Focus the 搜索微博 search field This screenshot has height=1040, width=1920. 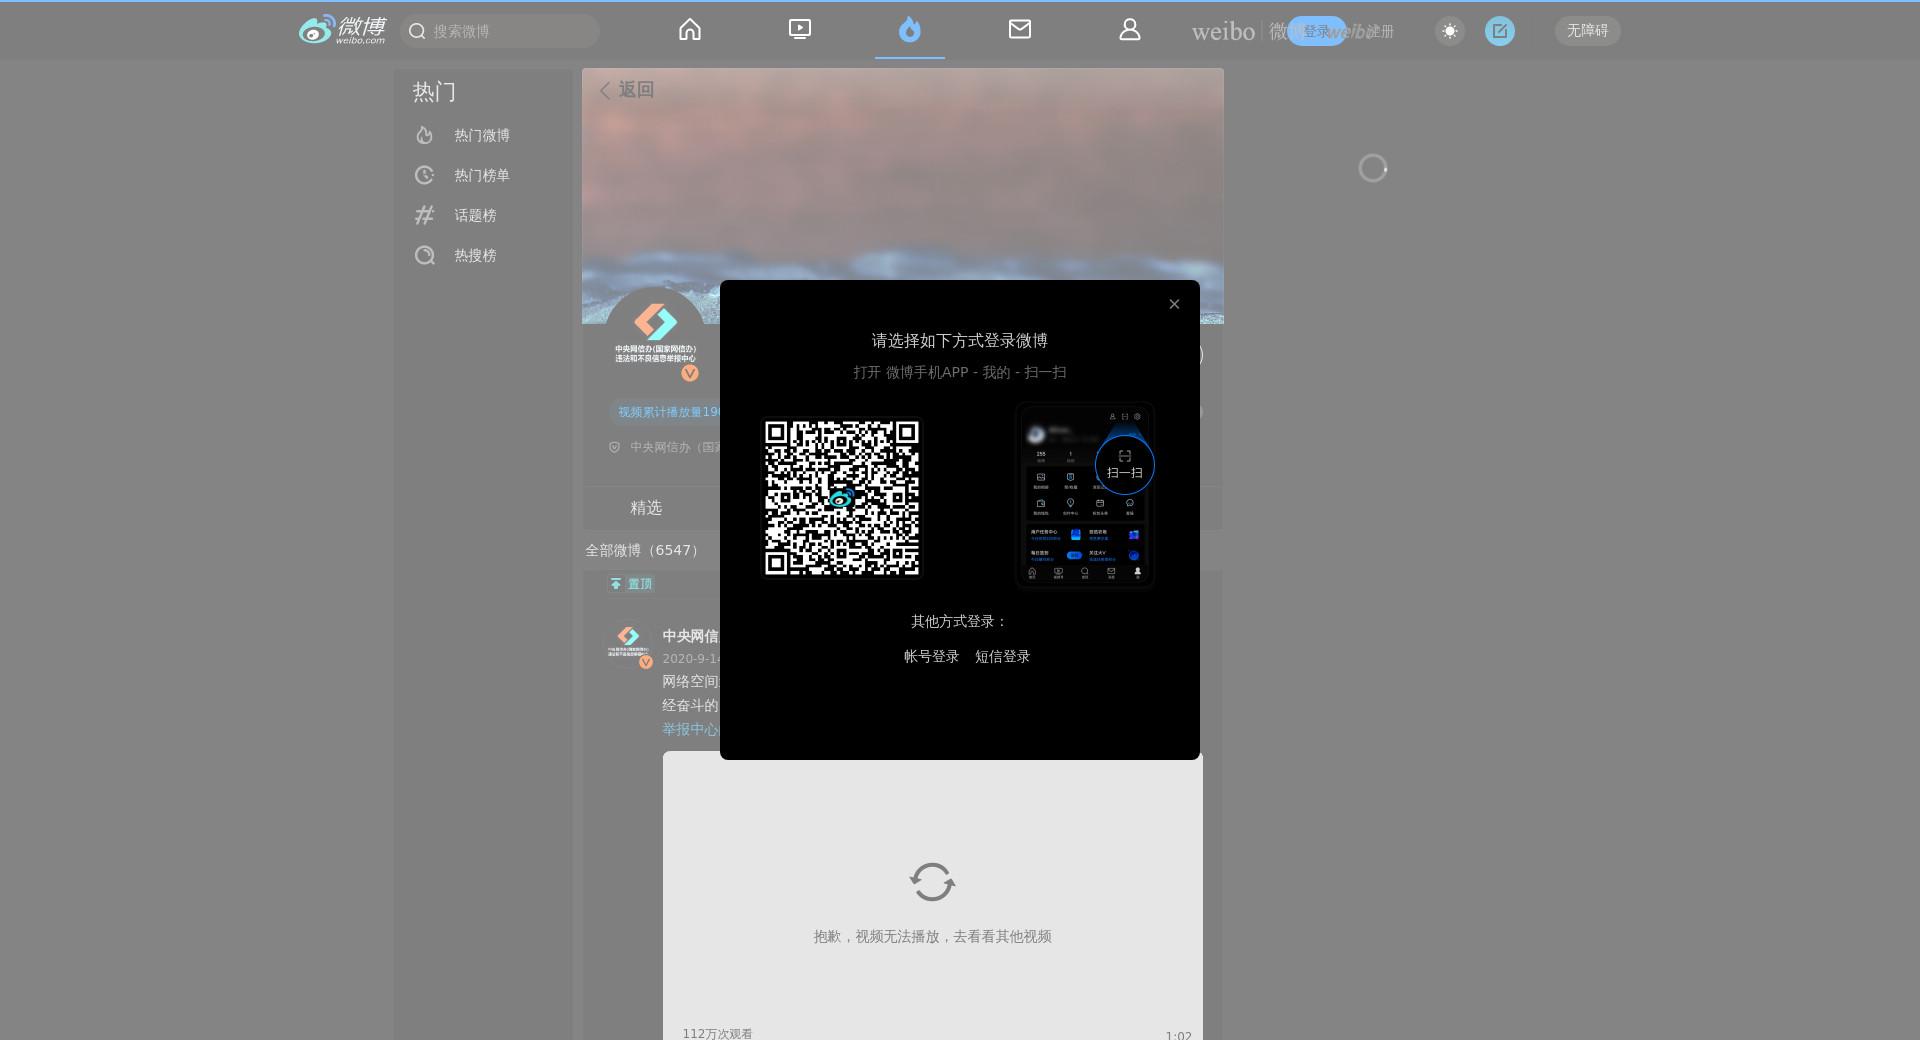[x=500, y=31]
